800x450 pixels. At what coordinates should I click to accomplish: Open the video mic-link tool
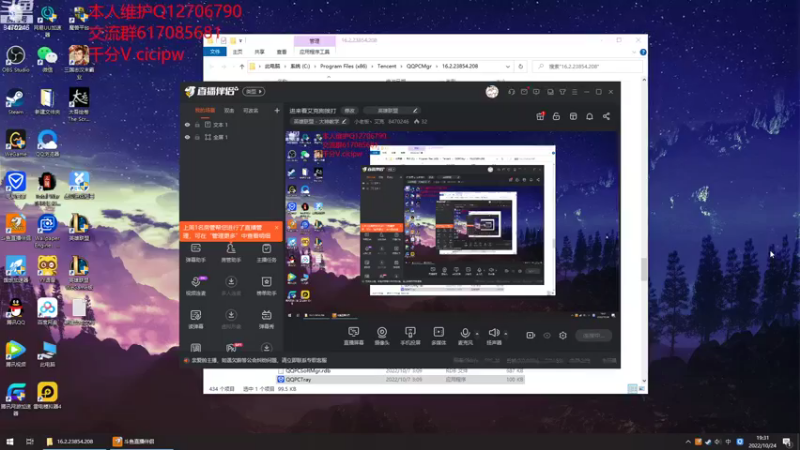point(196,286)
